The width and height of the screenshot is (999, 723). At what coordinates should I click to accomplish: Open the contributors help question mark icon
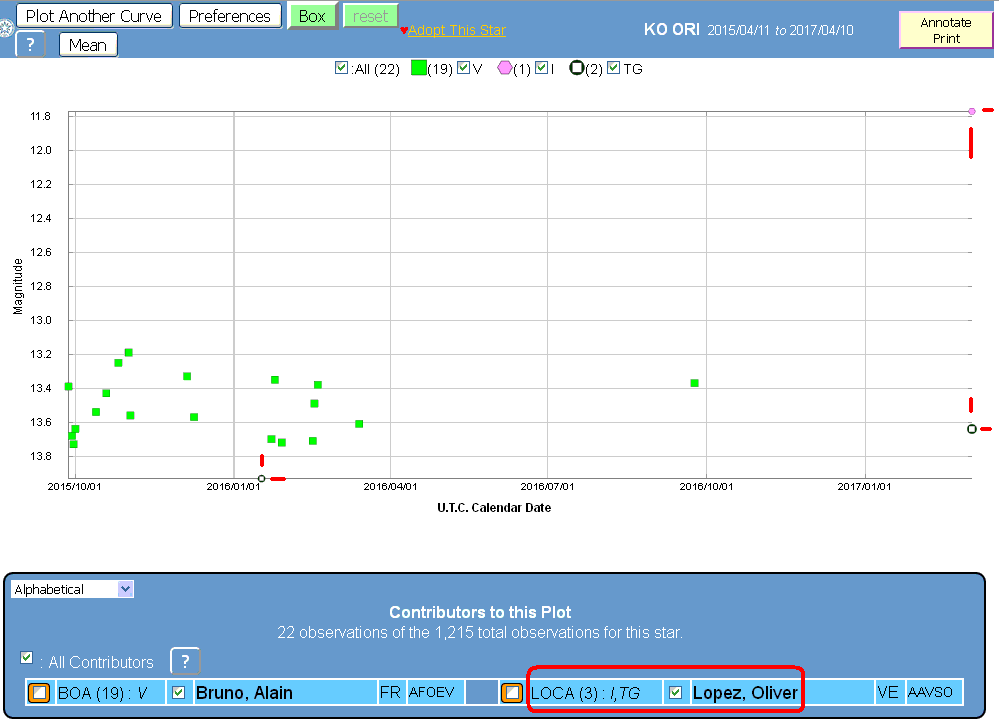tap(184, 661)
